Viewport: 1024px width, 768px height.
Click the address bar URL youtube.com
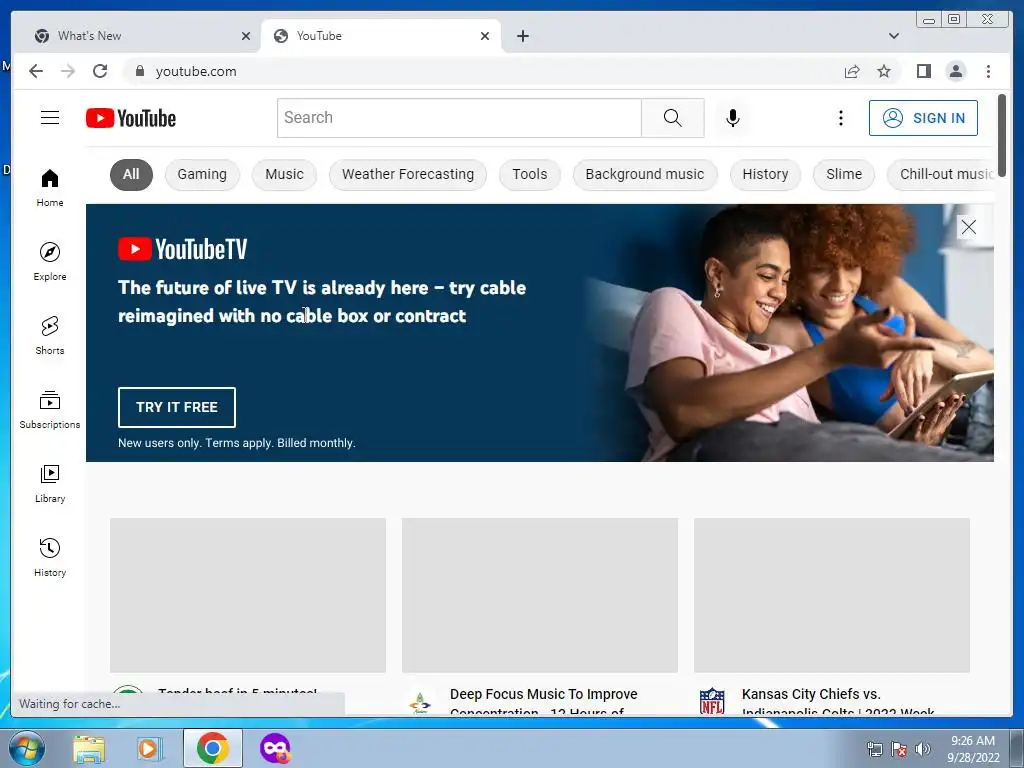[196, 71]
